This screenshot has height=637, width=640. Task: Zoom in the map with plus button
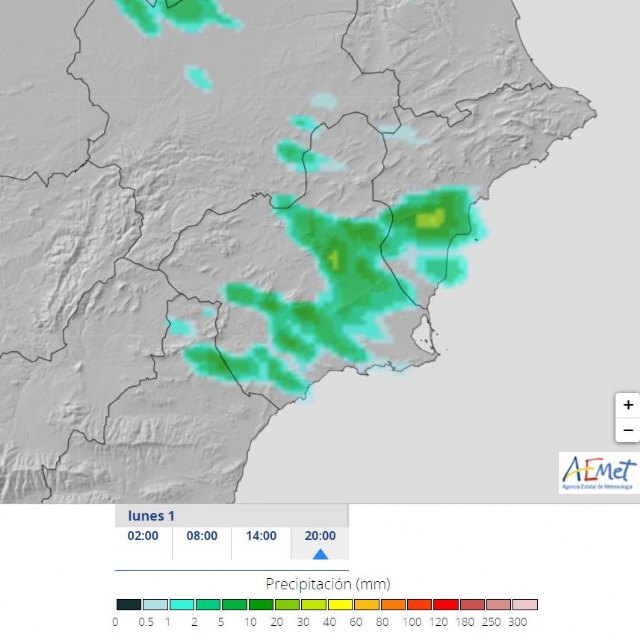(627, 405)
